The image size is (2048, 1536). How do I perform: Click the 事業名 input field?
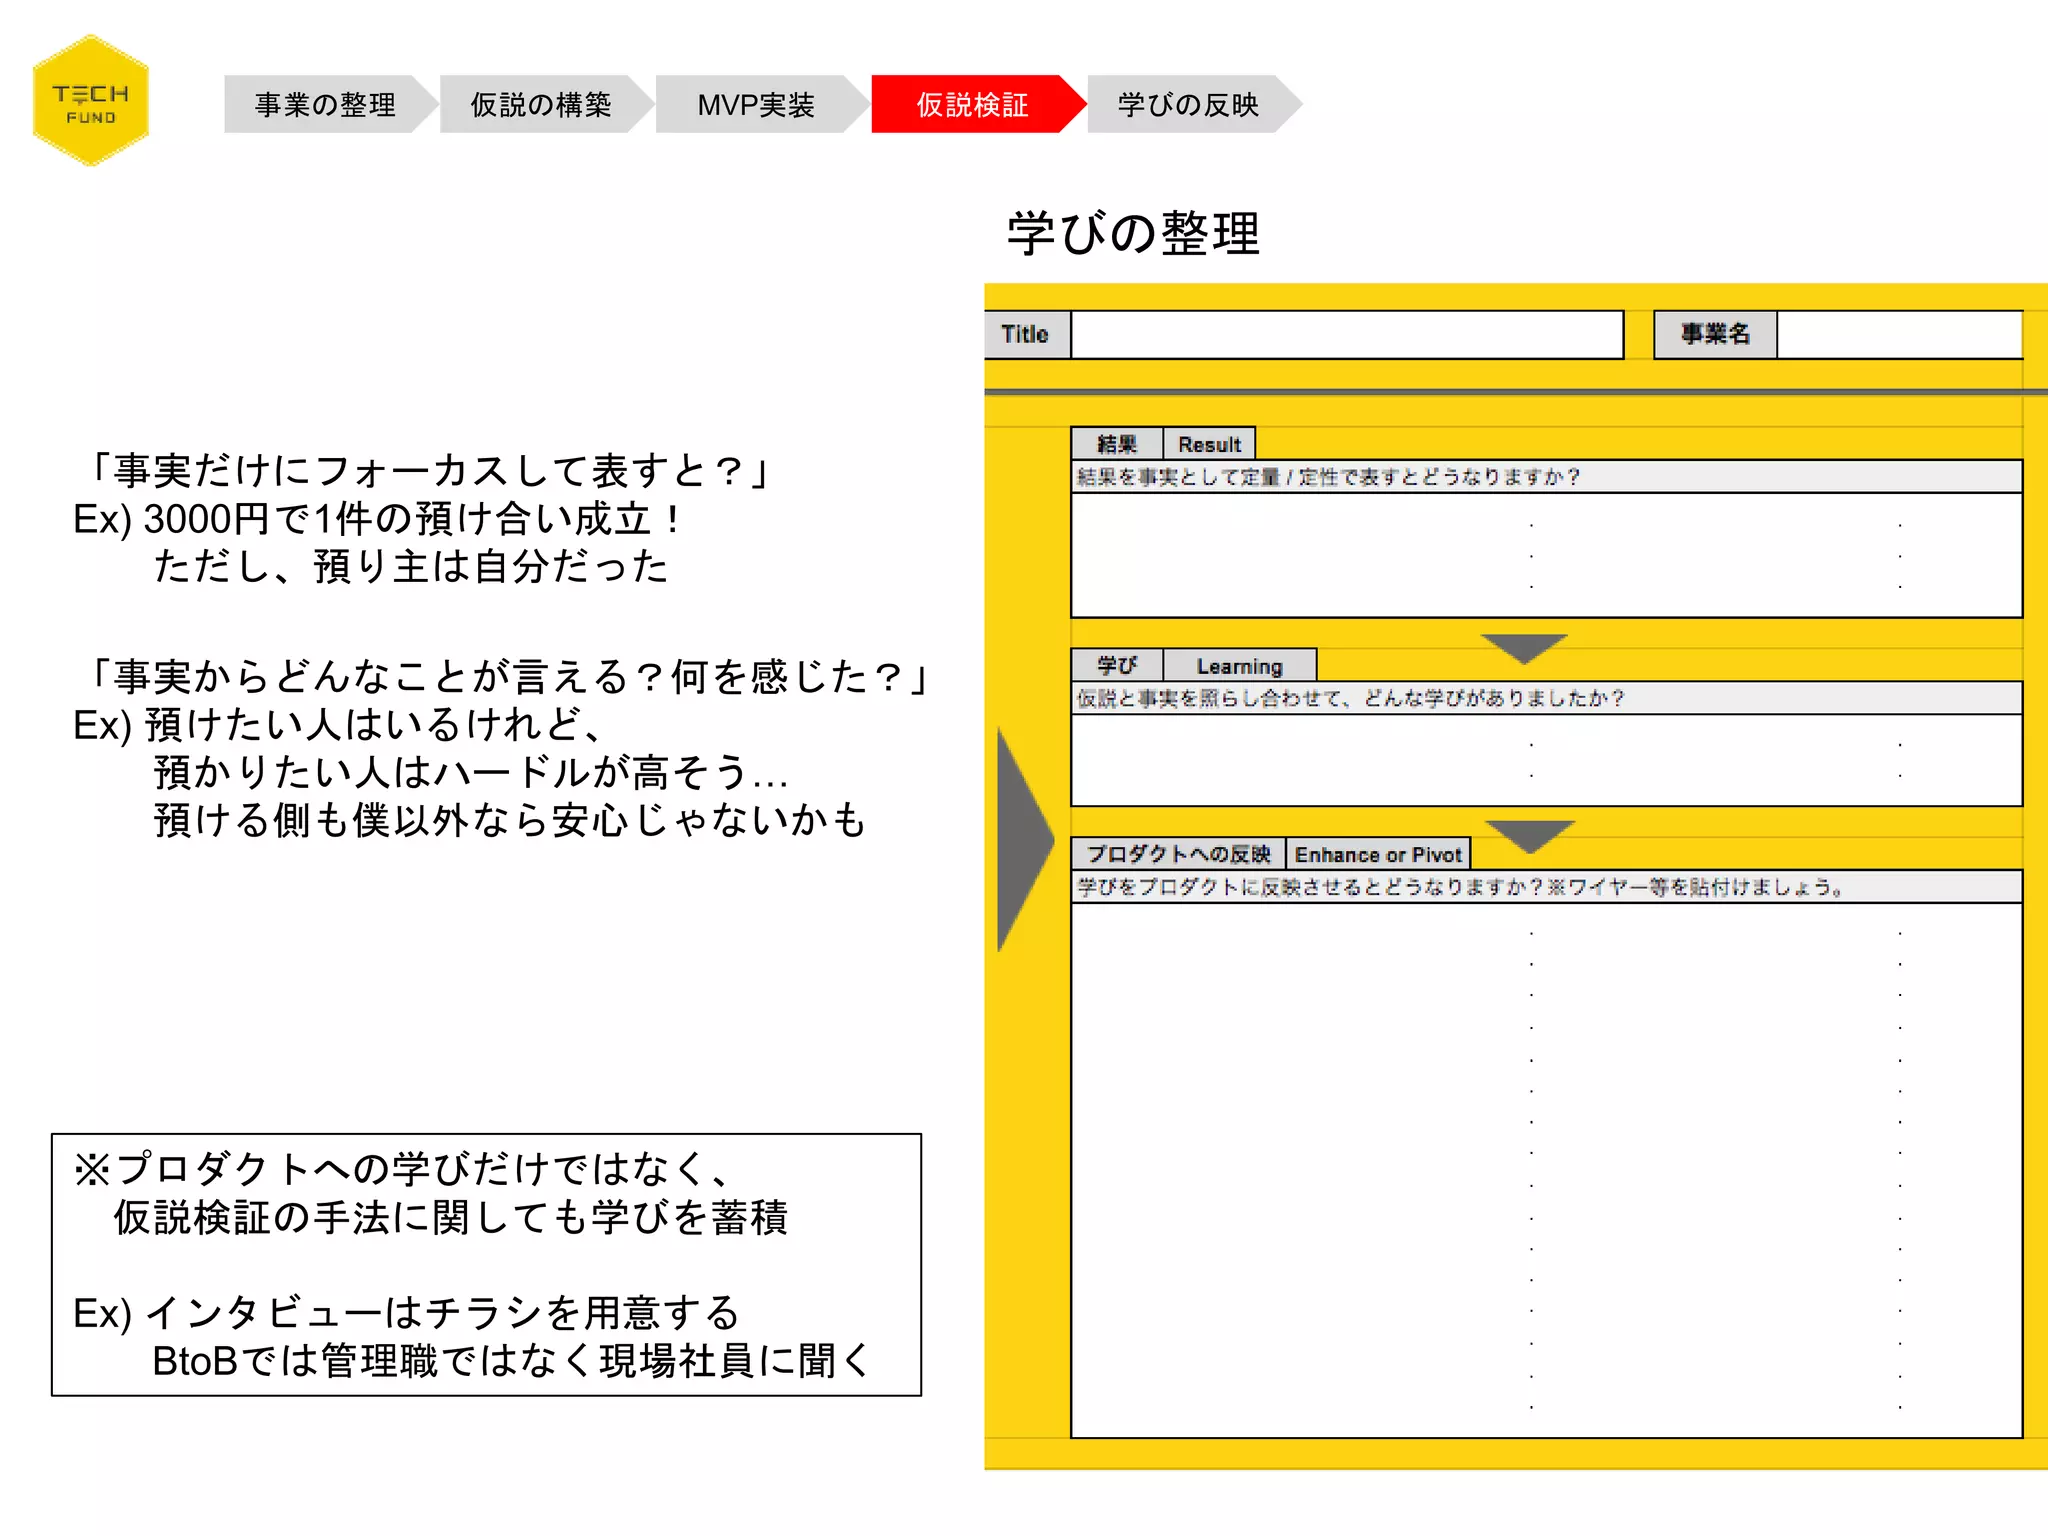(x=1900, y=335)
